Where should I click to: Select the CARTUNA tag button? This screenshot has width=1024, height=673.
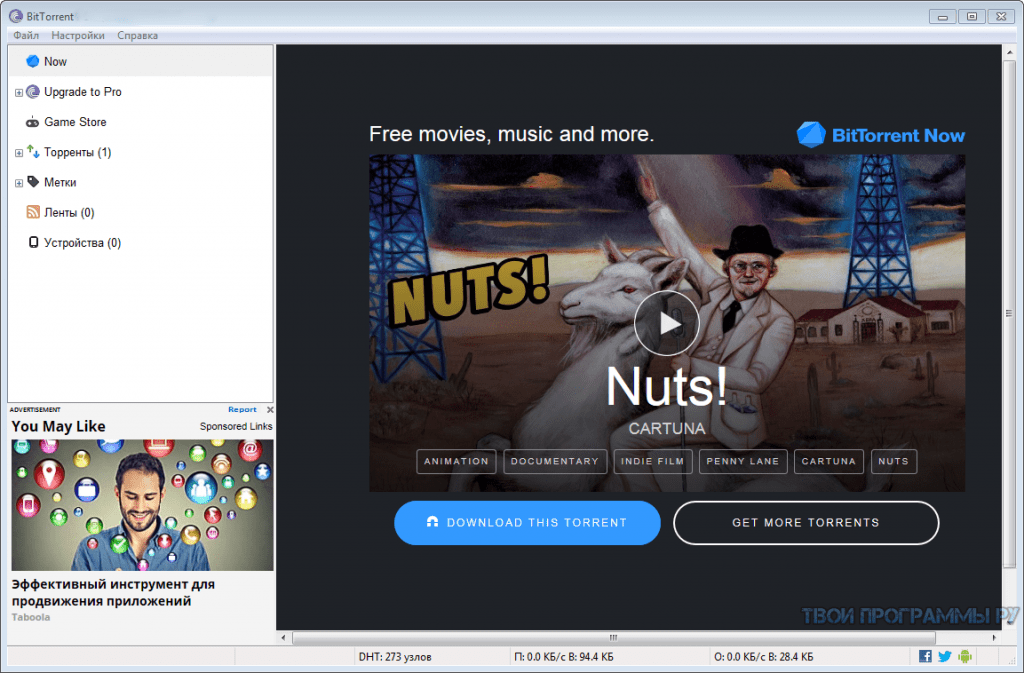click(x=828, y=461)
